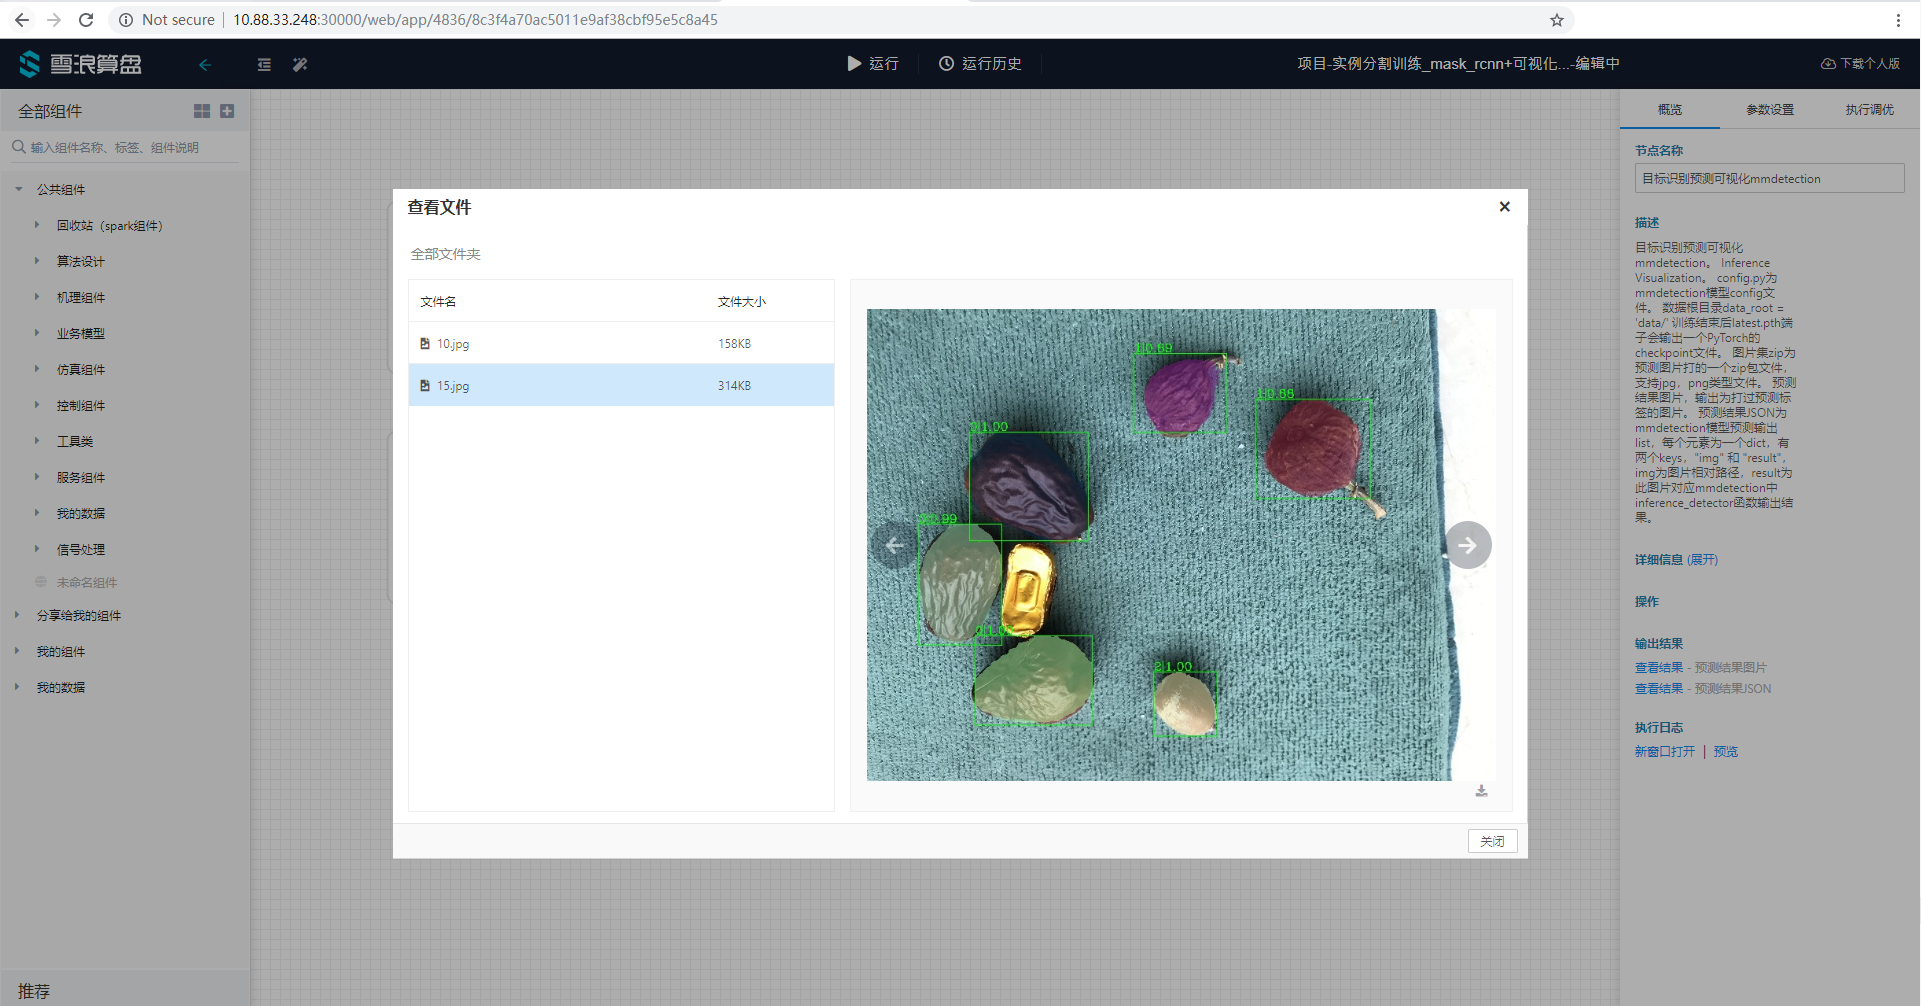Expand the 分享给我的组件 section
The width and height of the screenshot is (1921, 1006).
pyautogui.click(x=17, y=615)
